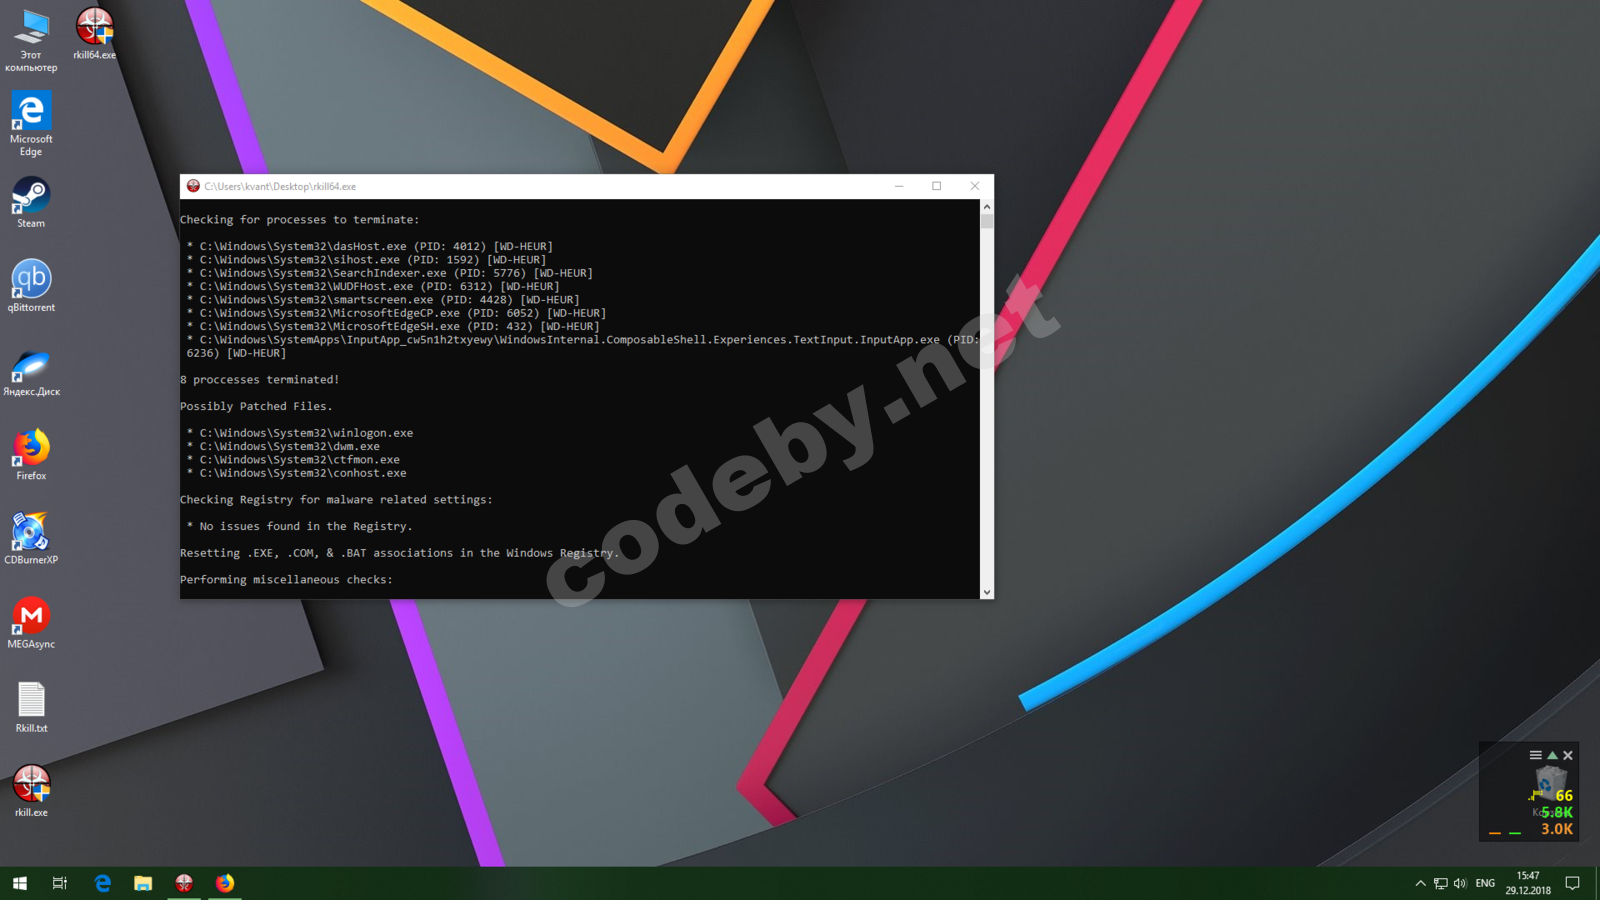Open the volume control in the tray
The image size is (1600, 900).
coord(1460,883)
